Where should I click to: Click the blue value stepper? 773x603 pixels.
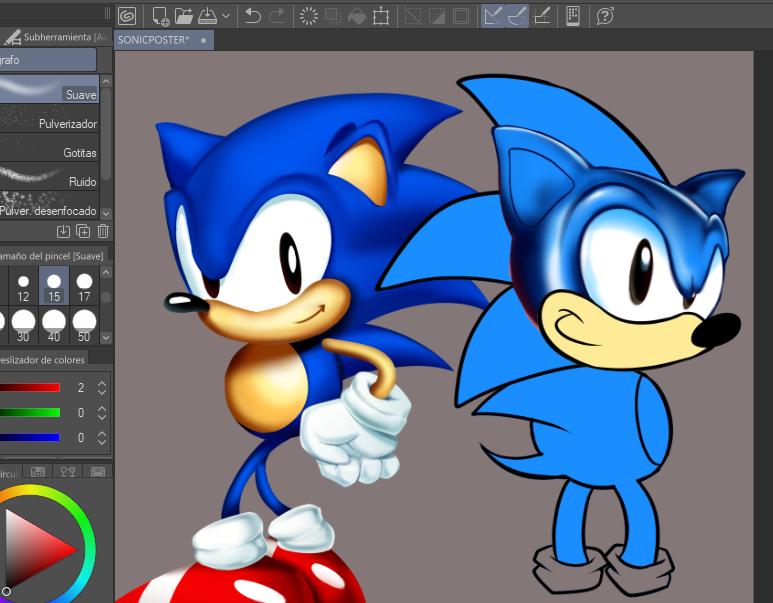[102, 438]
